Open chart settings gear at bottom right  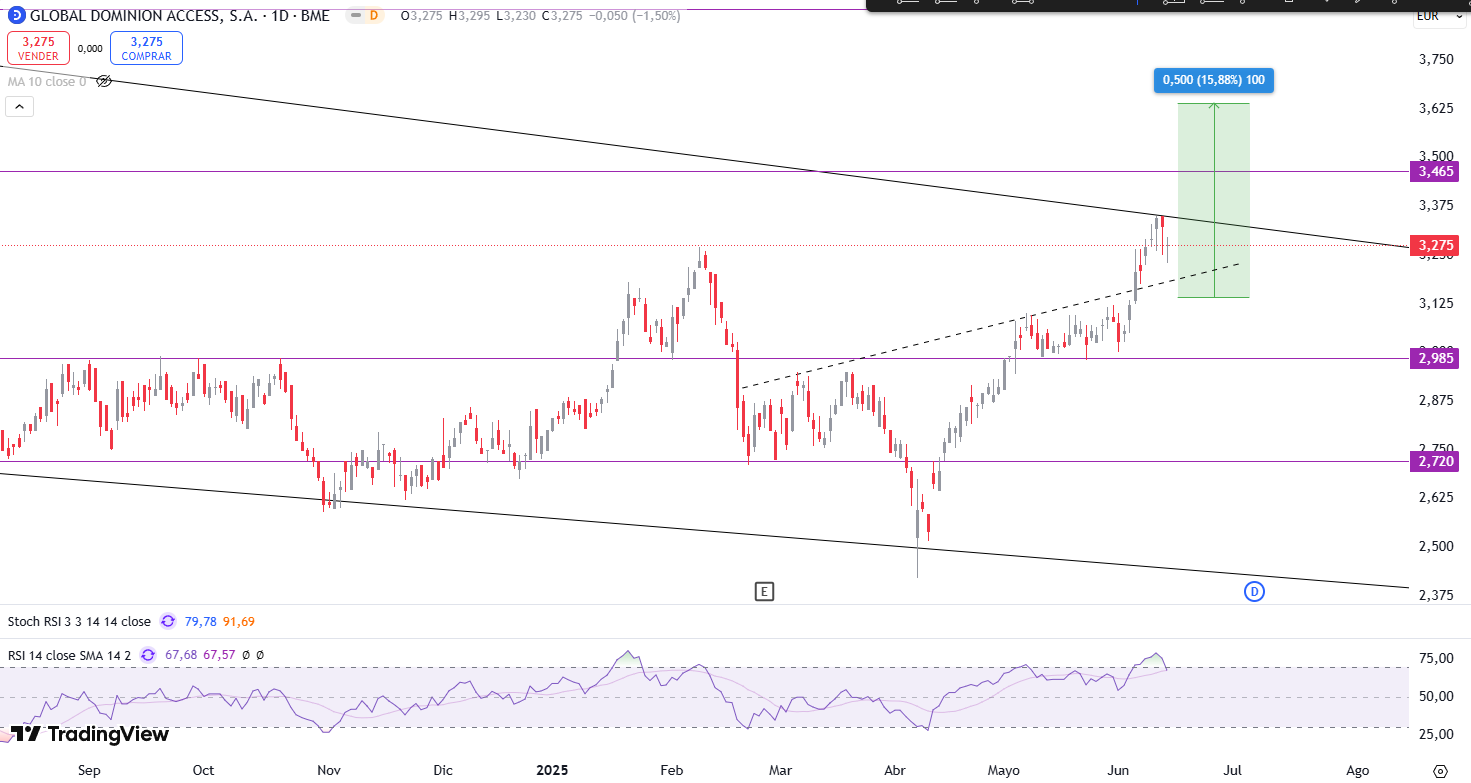tap(1440, 771)
